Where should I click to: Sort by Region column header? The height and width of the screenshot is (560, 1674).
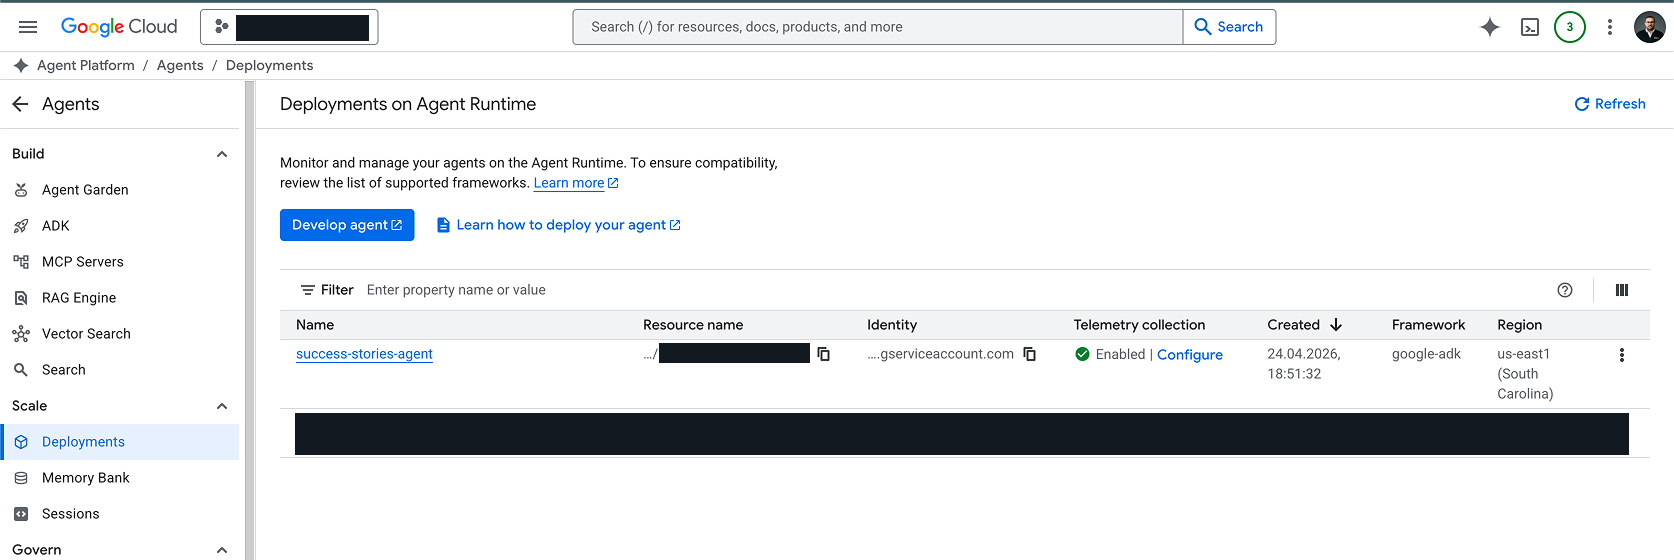click(x=1519, y=325)
